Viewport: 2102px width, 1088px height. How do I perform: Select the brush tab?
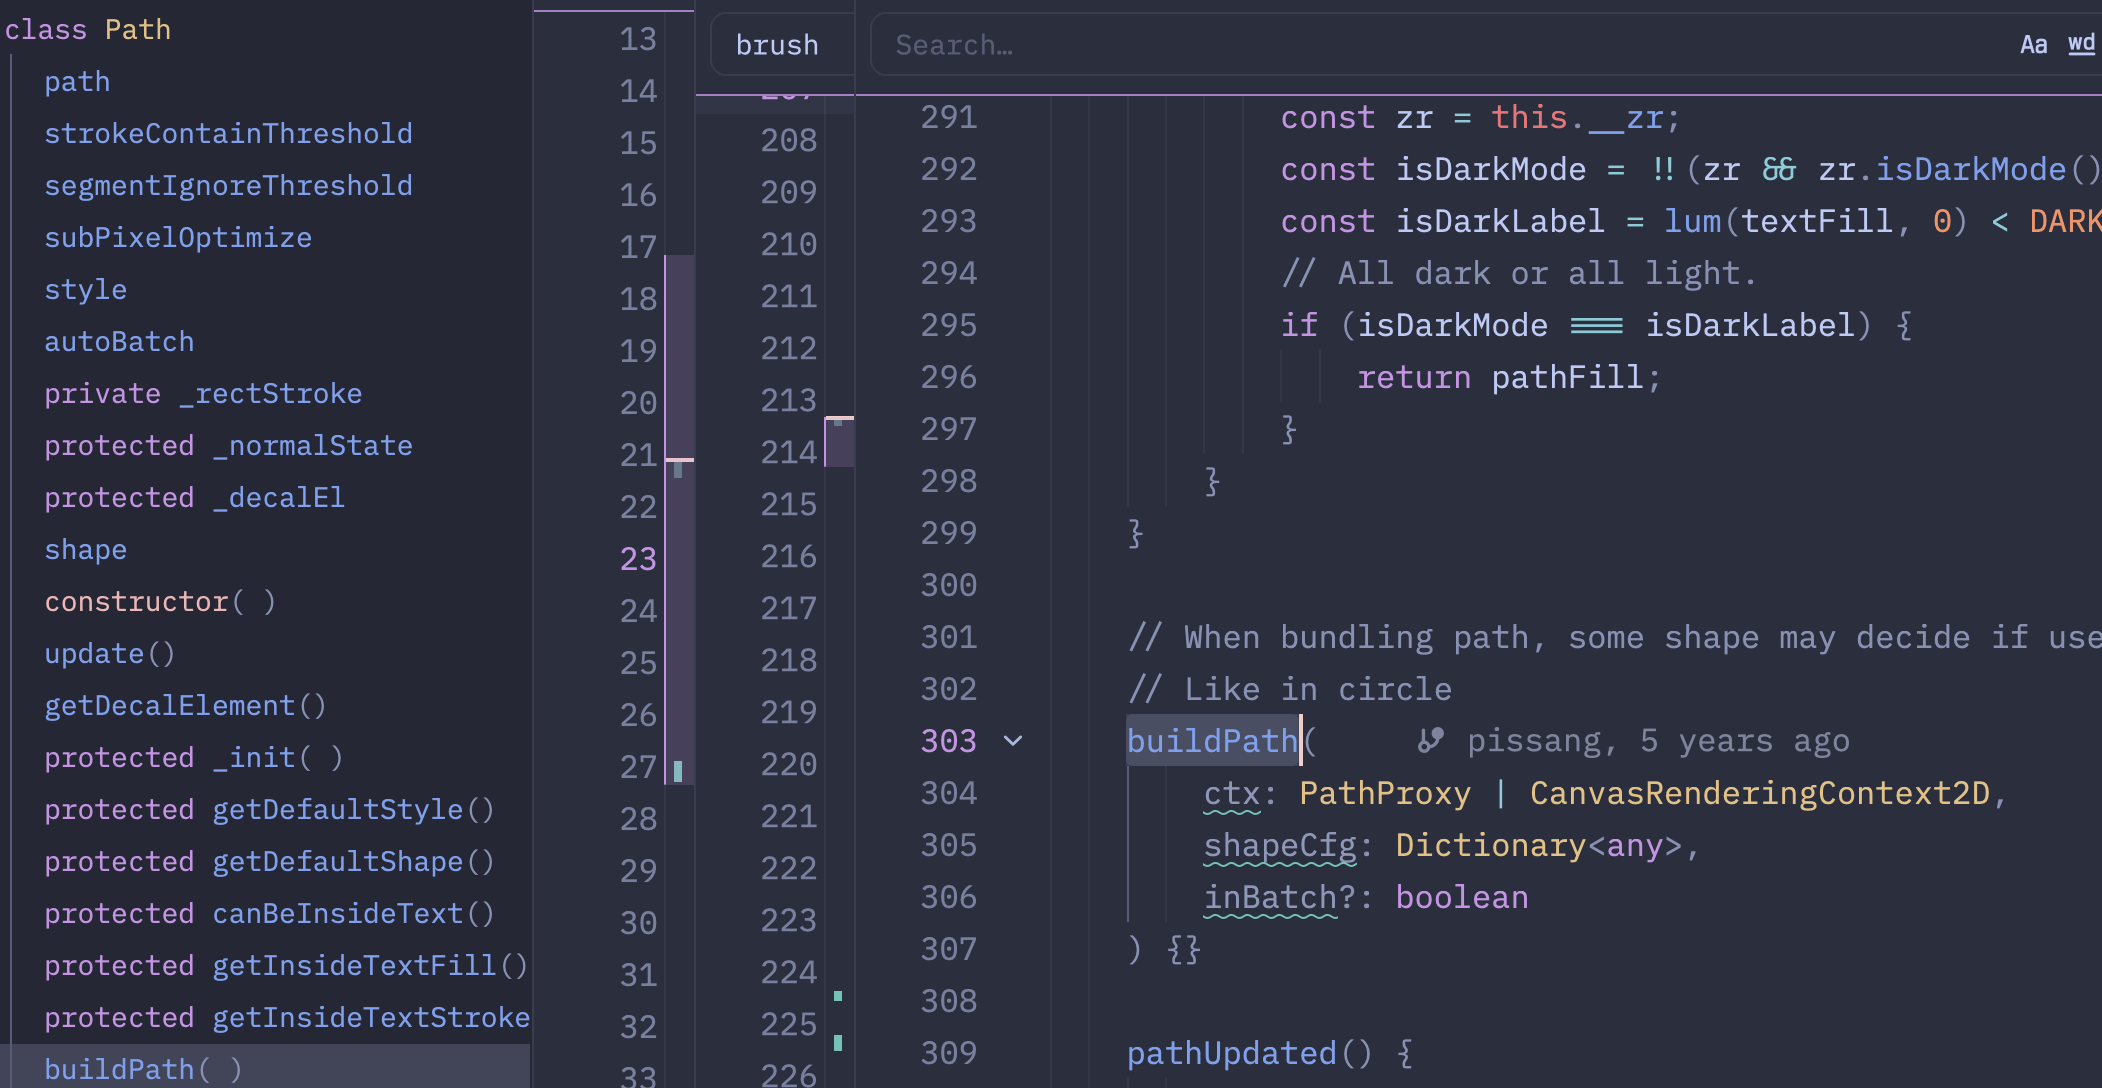pos(777,45)
